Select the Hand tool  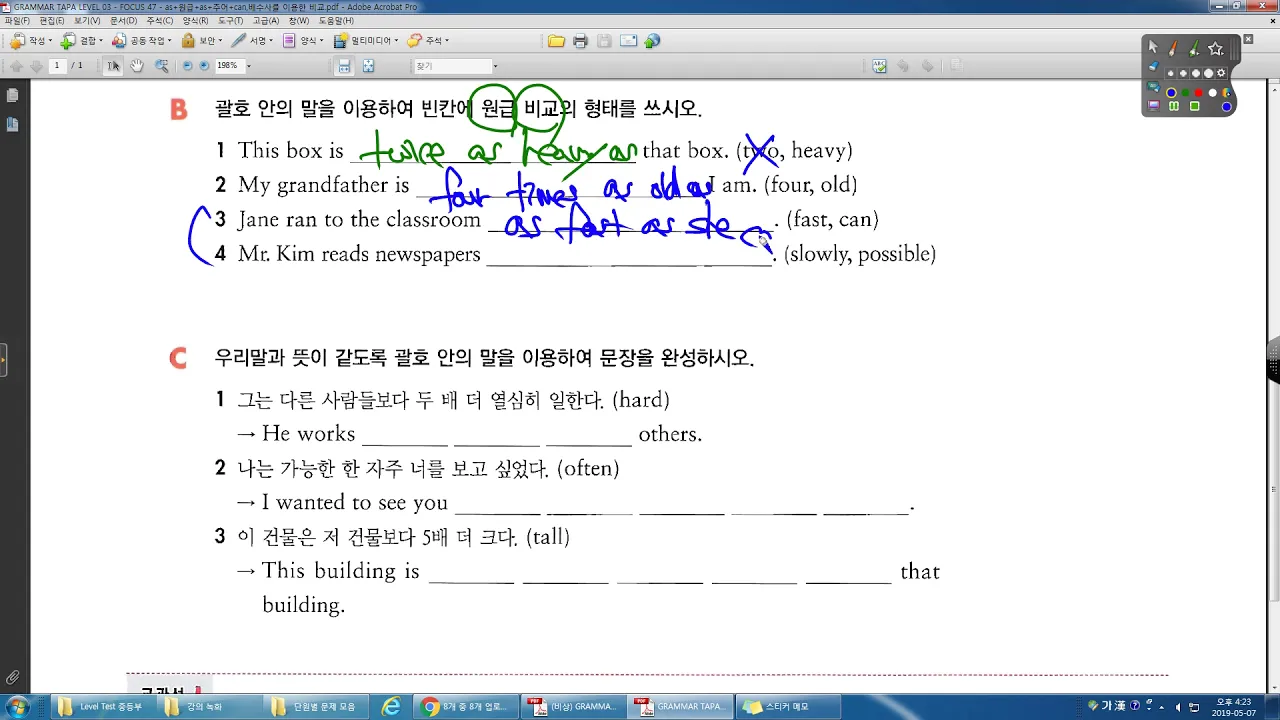pos(137,66)
